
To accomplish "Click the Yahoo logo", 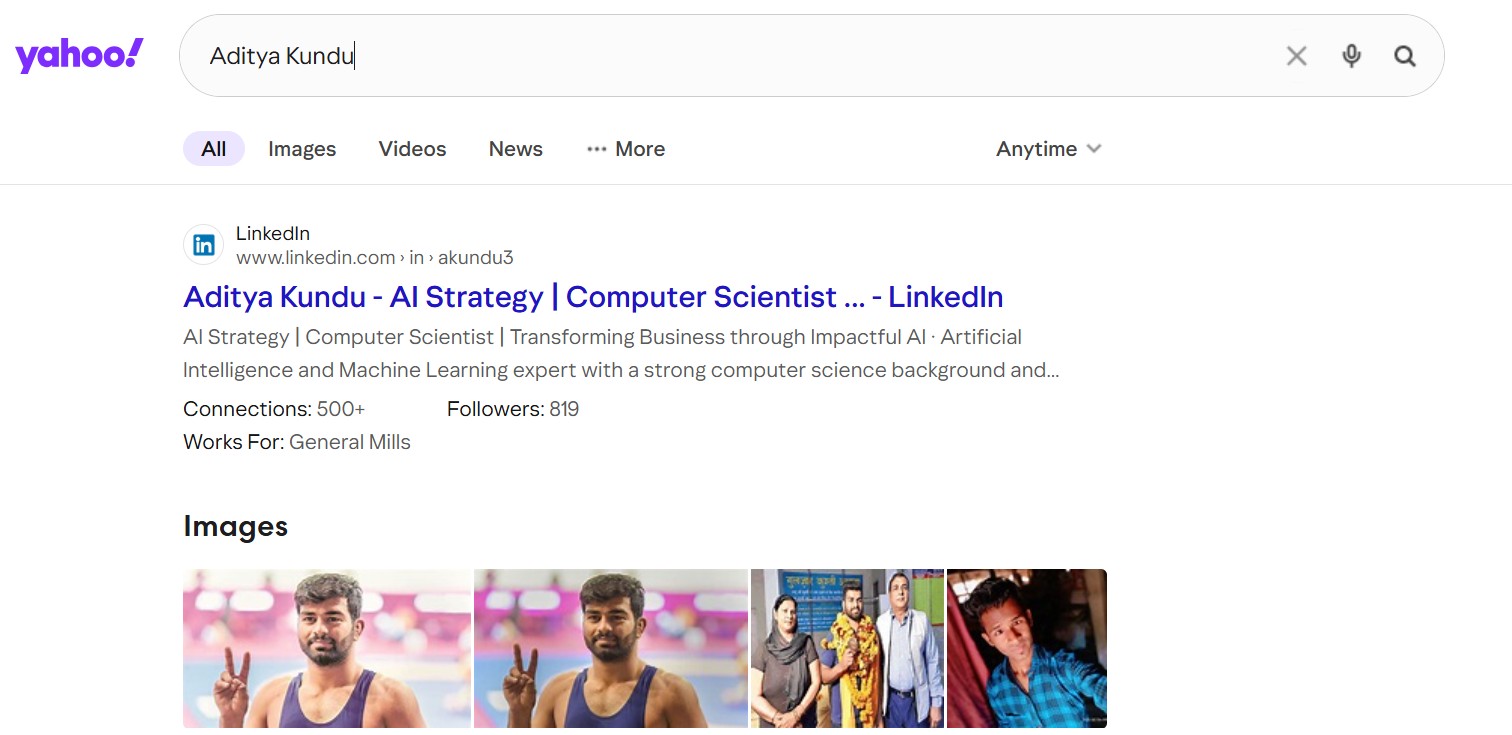I will (x=79, y=56).
